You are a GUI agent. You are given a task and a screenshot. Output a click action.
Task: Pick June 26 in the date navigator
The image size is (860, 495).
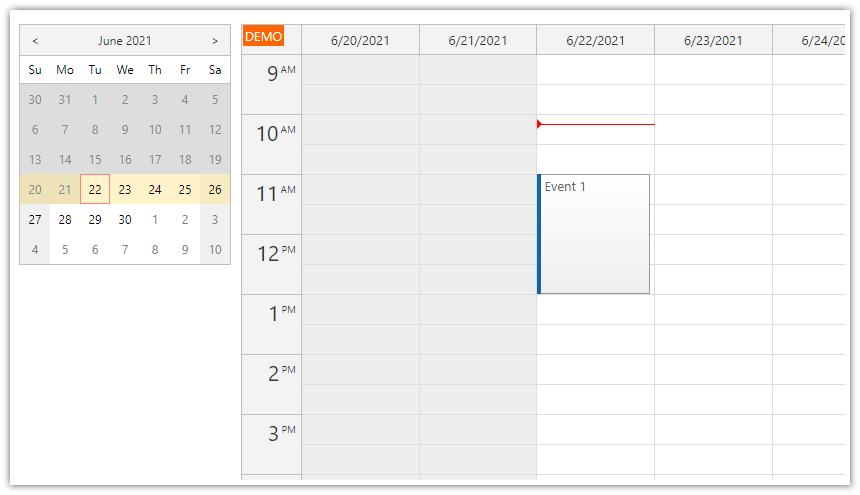(215, 190)
